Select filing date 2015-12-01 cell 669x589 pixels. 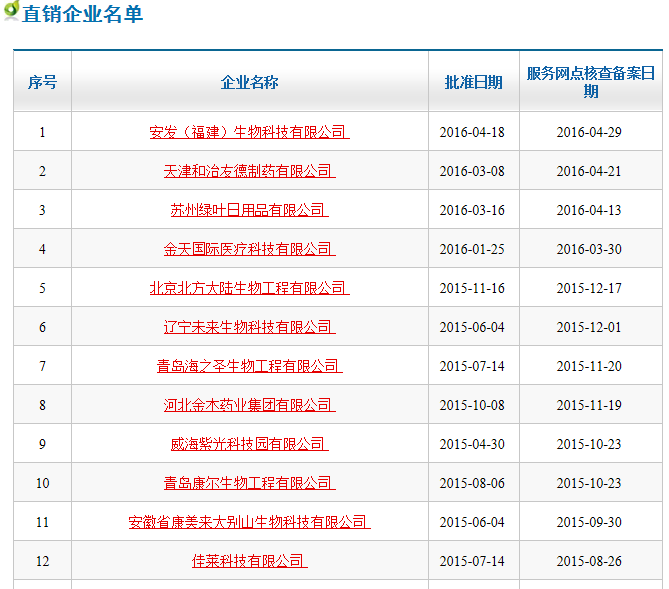coord(589,327)
